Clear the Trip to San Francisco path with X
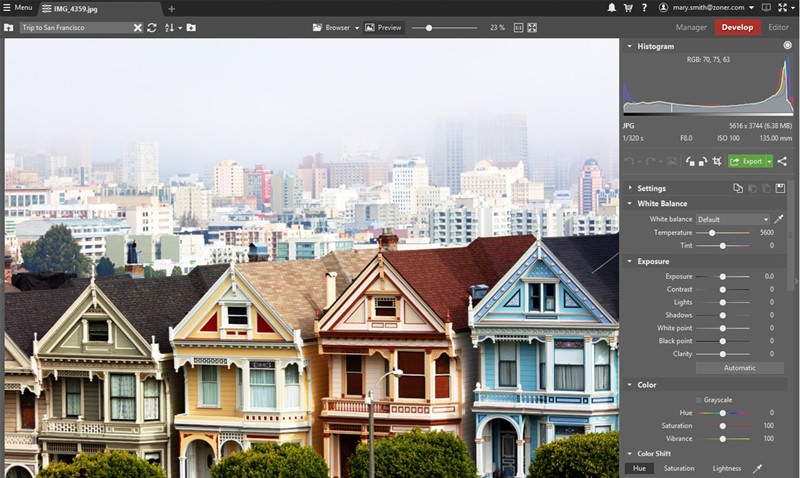Image resolution: width=800 pixels, height=478 pixels. (138, 28)
